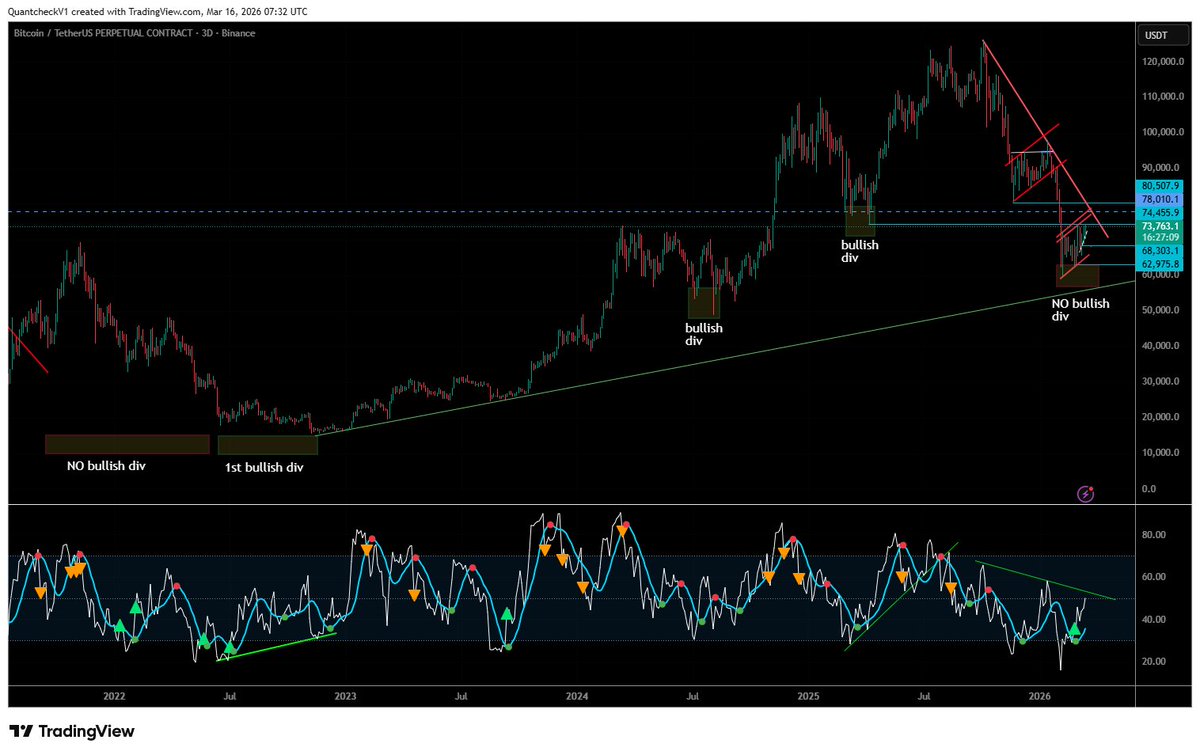
Task: Click the 2026 label on time axis
Action: click(1039, 694)
